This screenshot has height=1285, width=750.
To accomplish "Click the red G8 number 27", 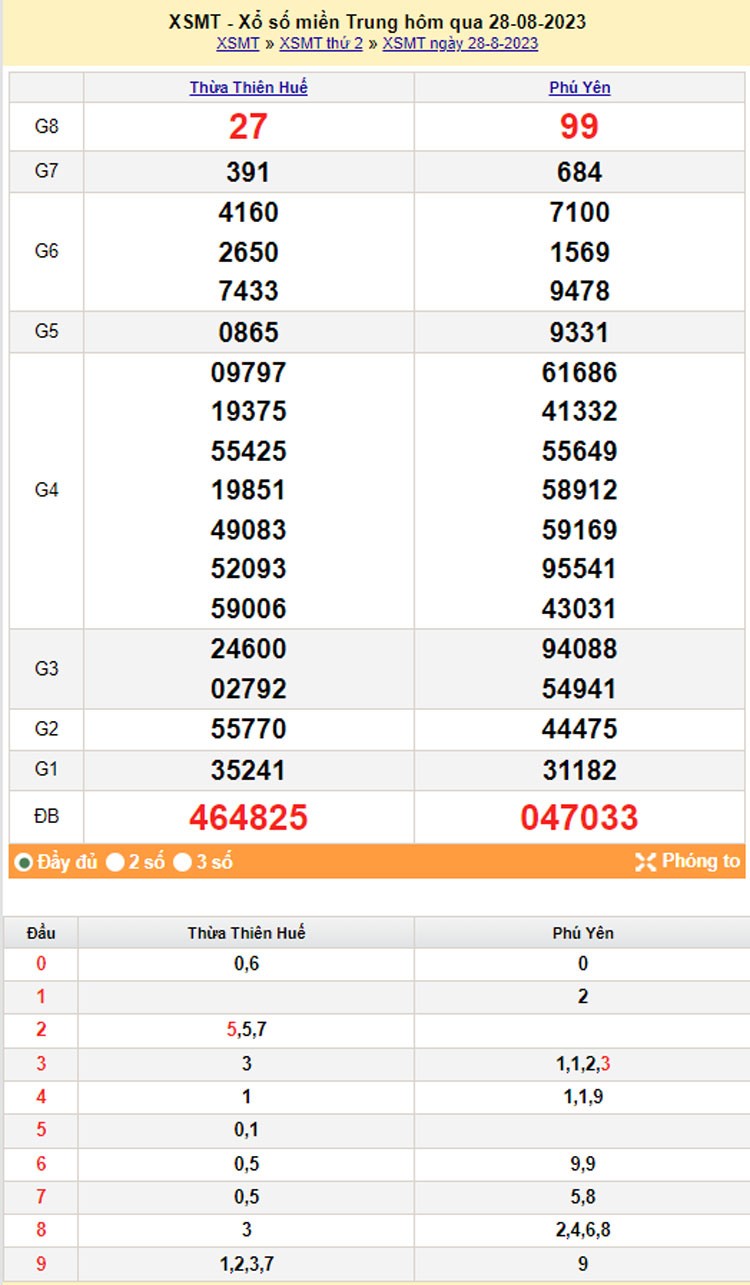I will [x=248, y=127].
